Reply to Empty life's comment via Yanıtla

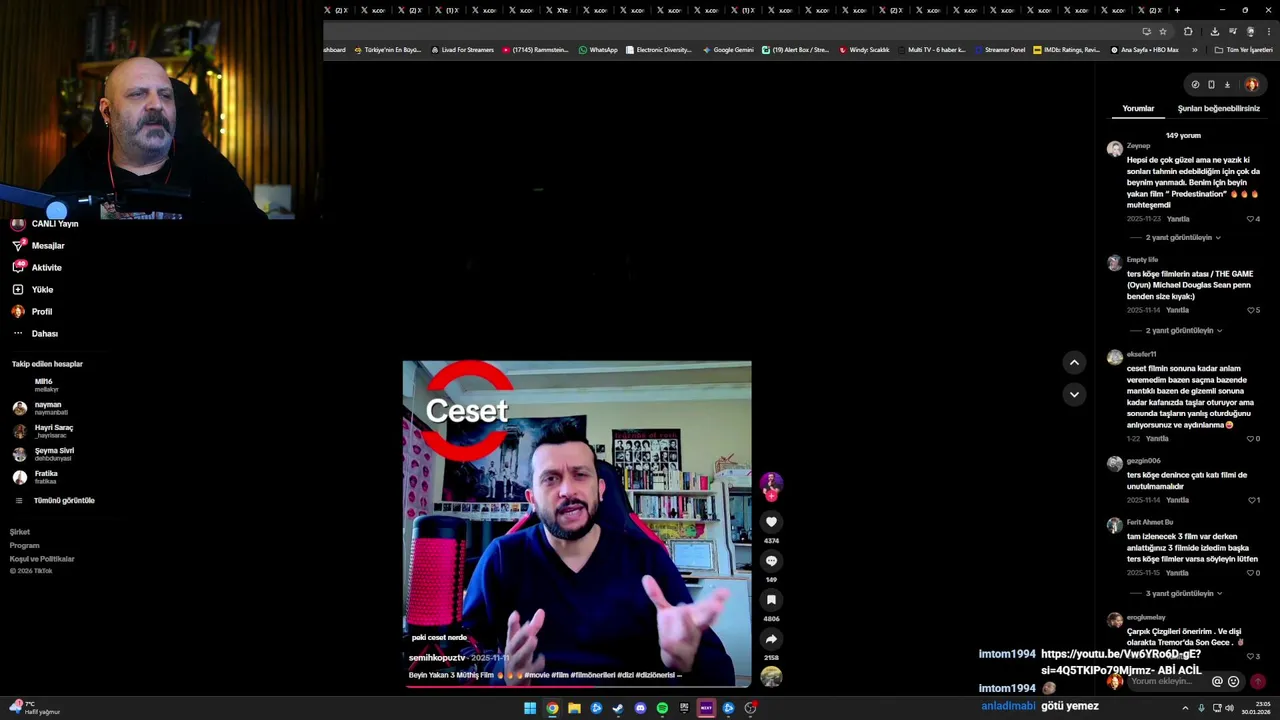(x=1177, y=310)
